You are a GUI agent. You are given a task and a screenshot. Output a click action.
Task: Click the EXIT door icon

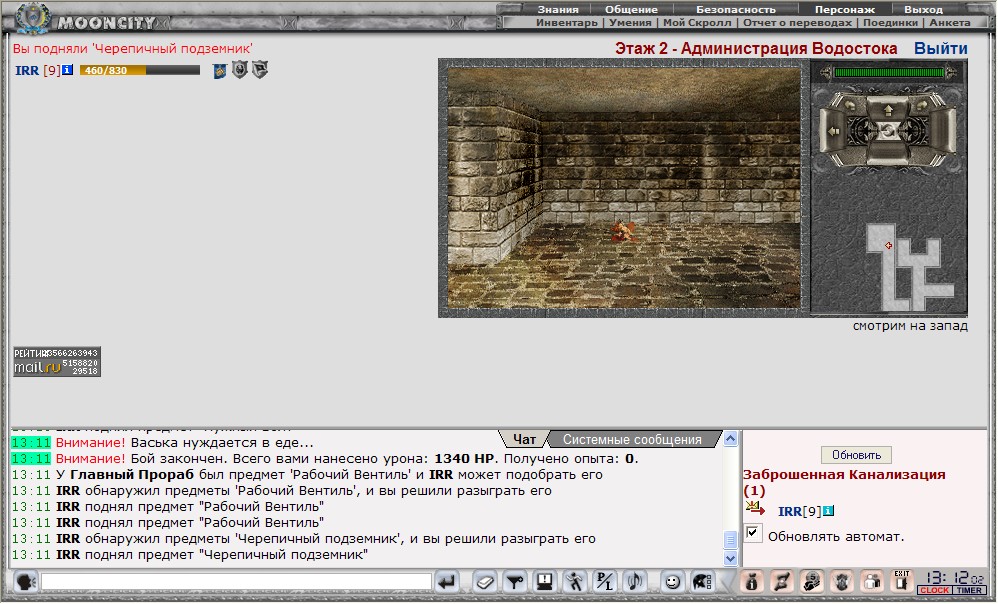pyautogui.click(x=901, y=582)
